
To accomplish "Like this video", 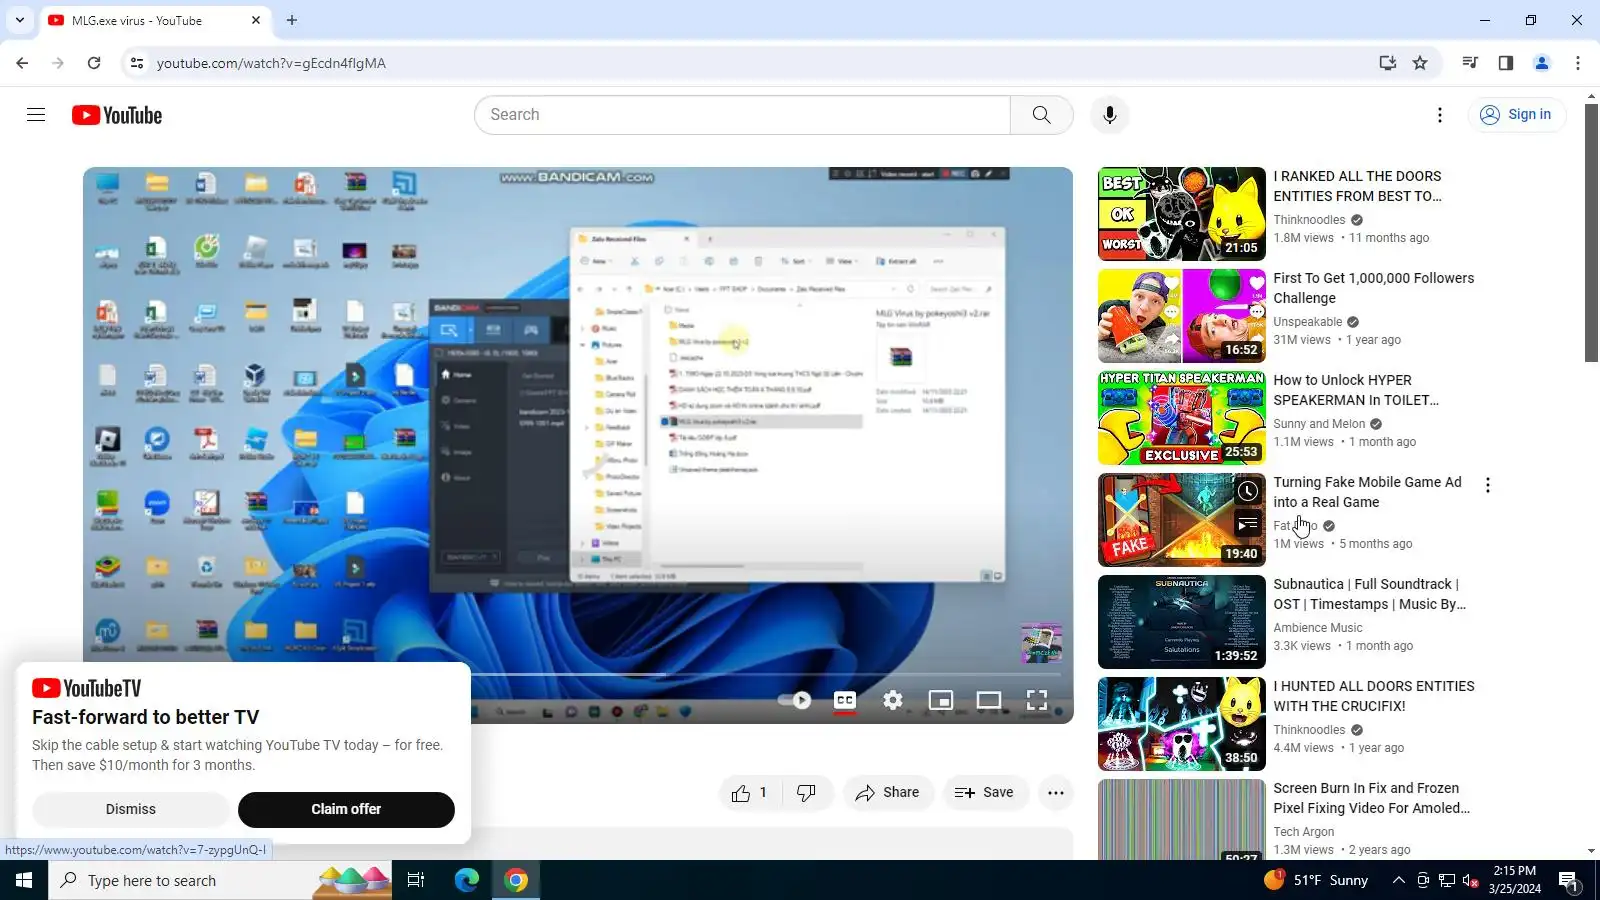I will click(x=749, y=793).
